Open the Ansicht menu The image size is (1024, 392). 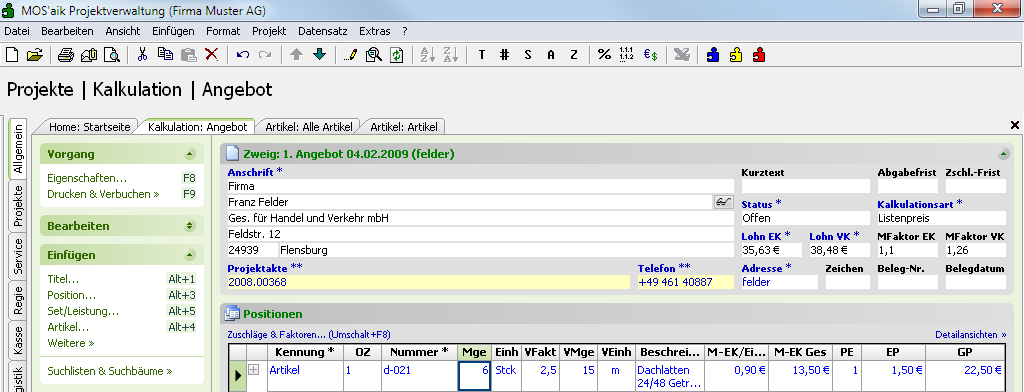(x=122, y=31)
